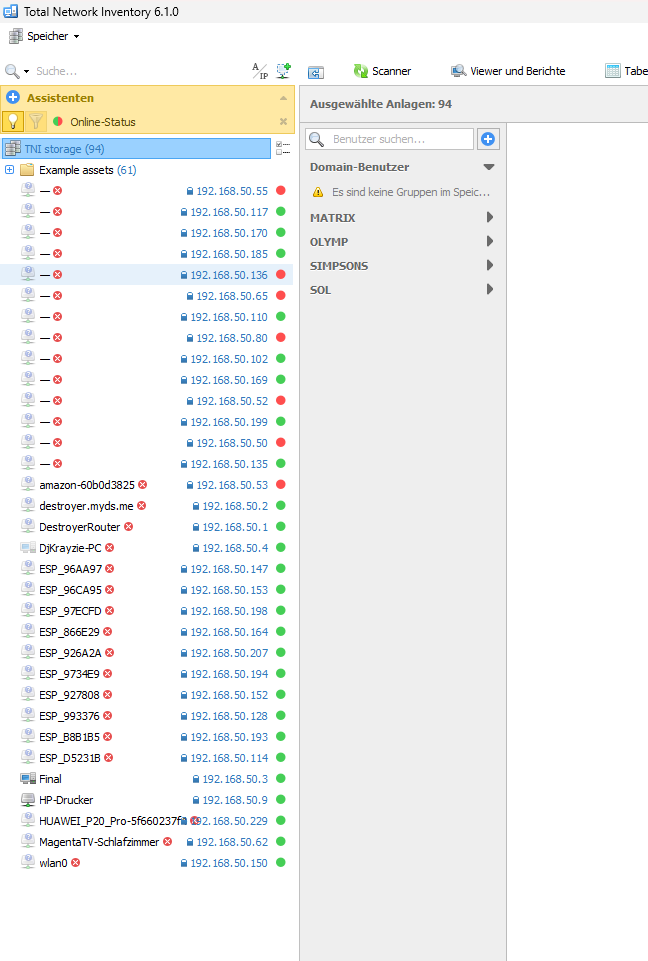This screenshot has height=961, width=648.
Task: Click IP address 192.168.50.194
Action: point(229,674)
